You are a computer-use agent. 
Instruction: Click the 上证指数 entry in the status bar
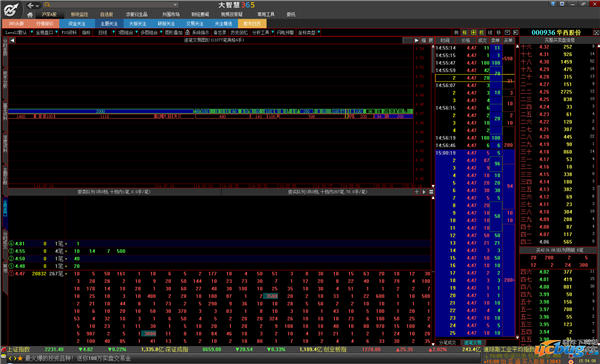click(x=19, y=349)
